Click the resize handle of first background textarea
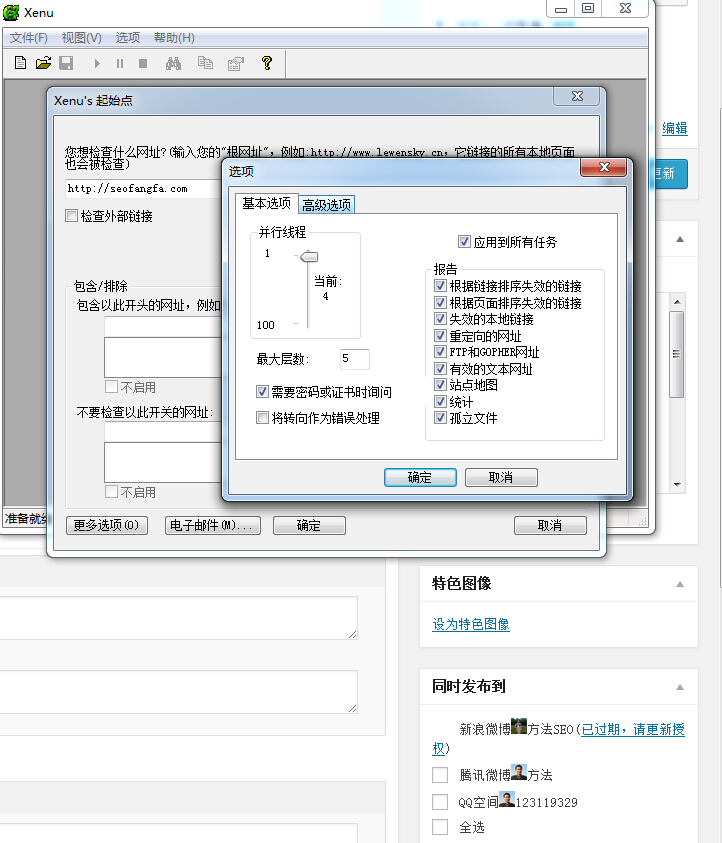Viewport: 722px width, 843px height. [353, 635]
